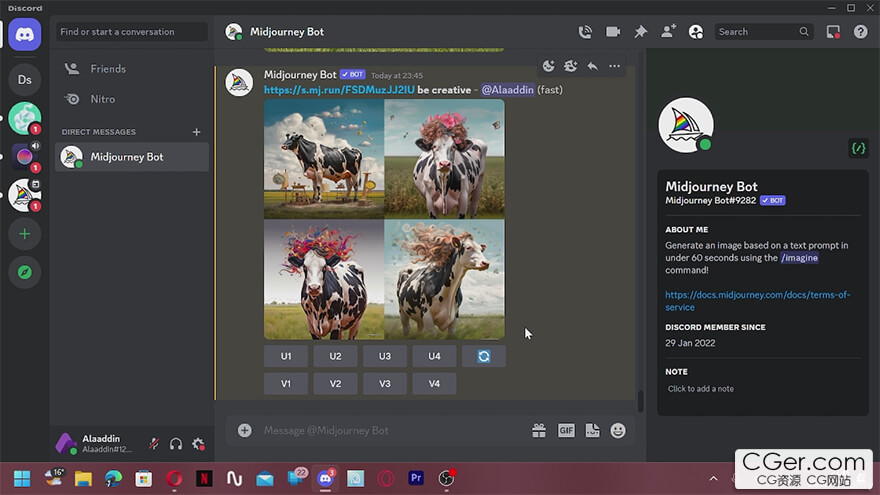Create variations with V2 button
This screenshot has height=495, width=880.
pyautogui.click(x=335, y=384)
